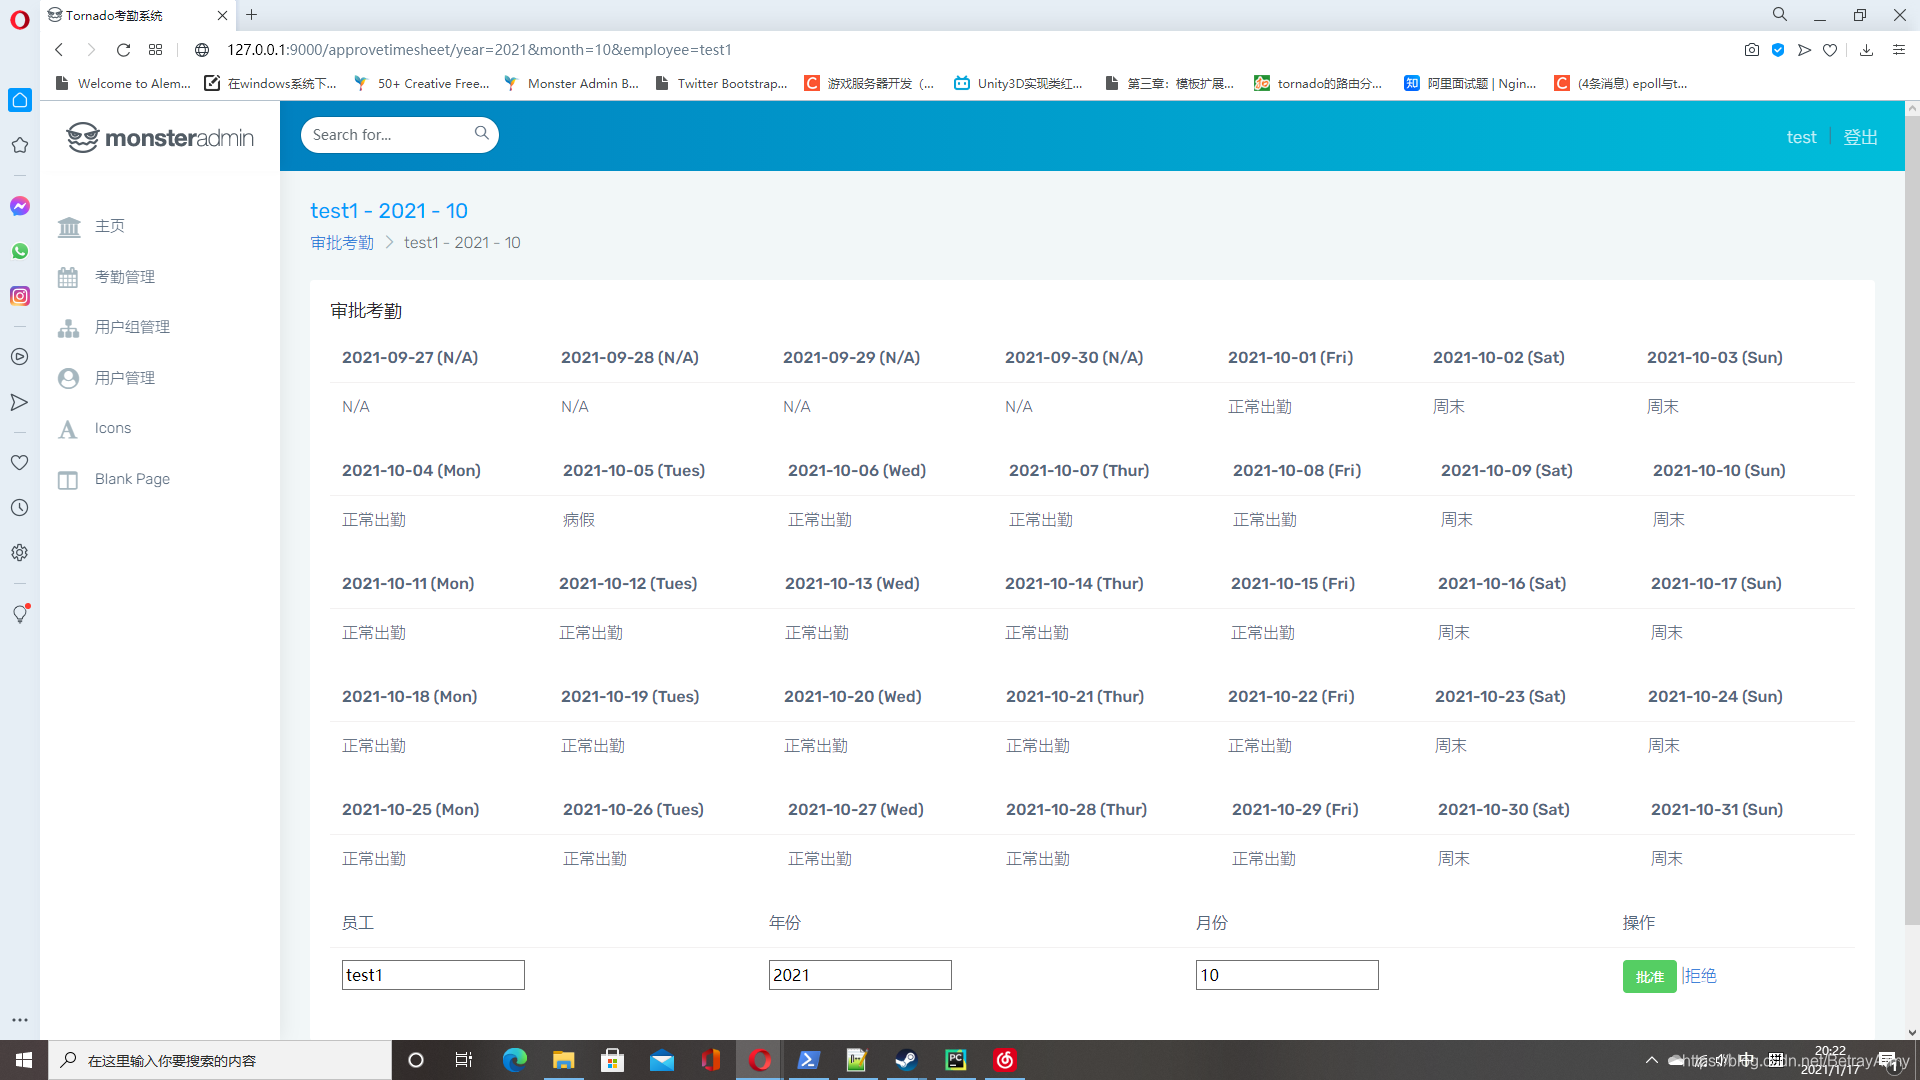Viewport: 1920px width, 1080px height.
Task: Click the search magnifier icon in header
Action: [x=481, y=134]
